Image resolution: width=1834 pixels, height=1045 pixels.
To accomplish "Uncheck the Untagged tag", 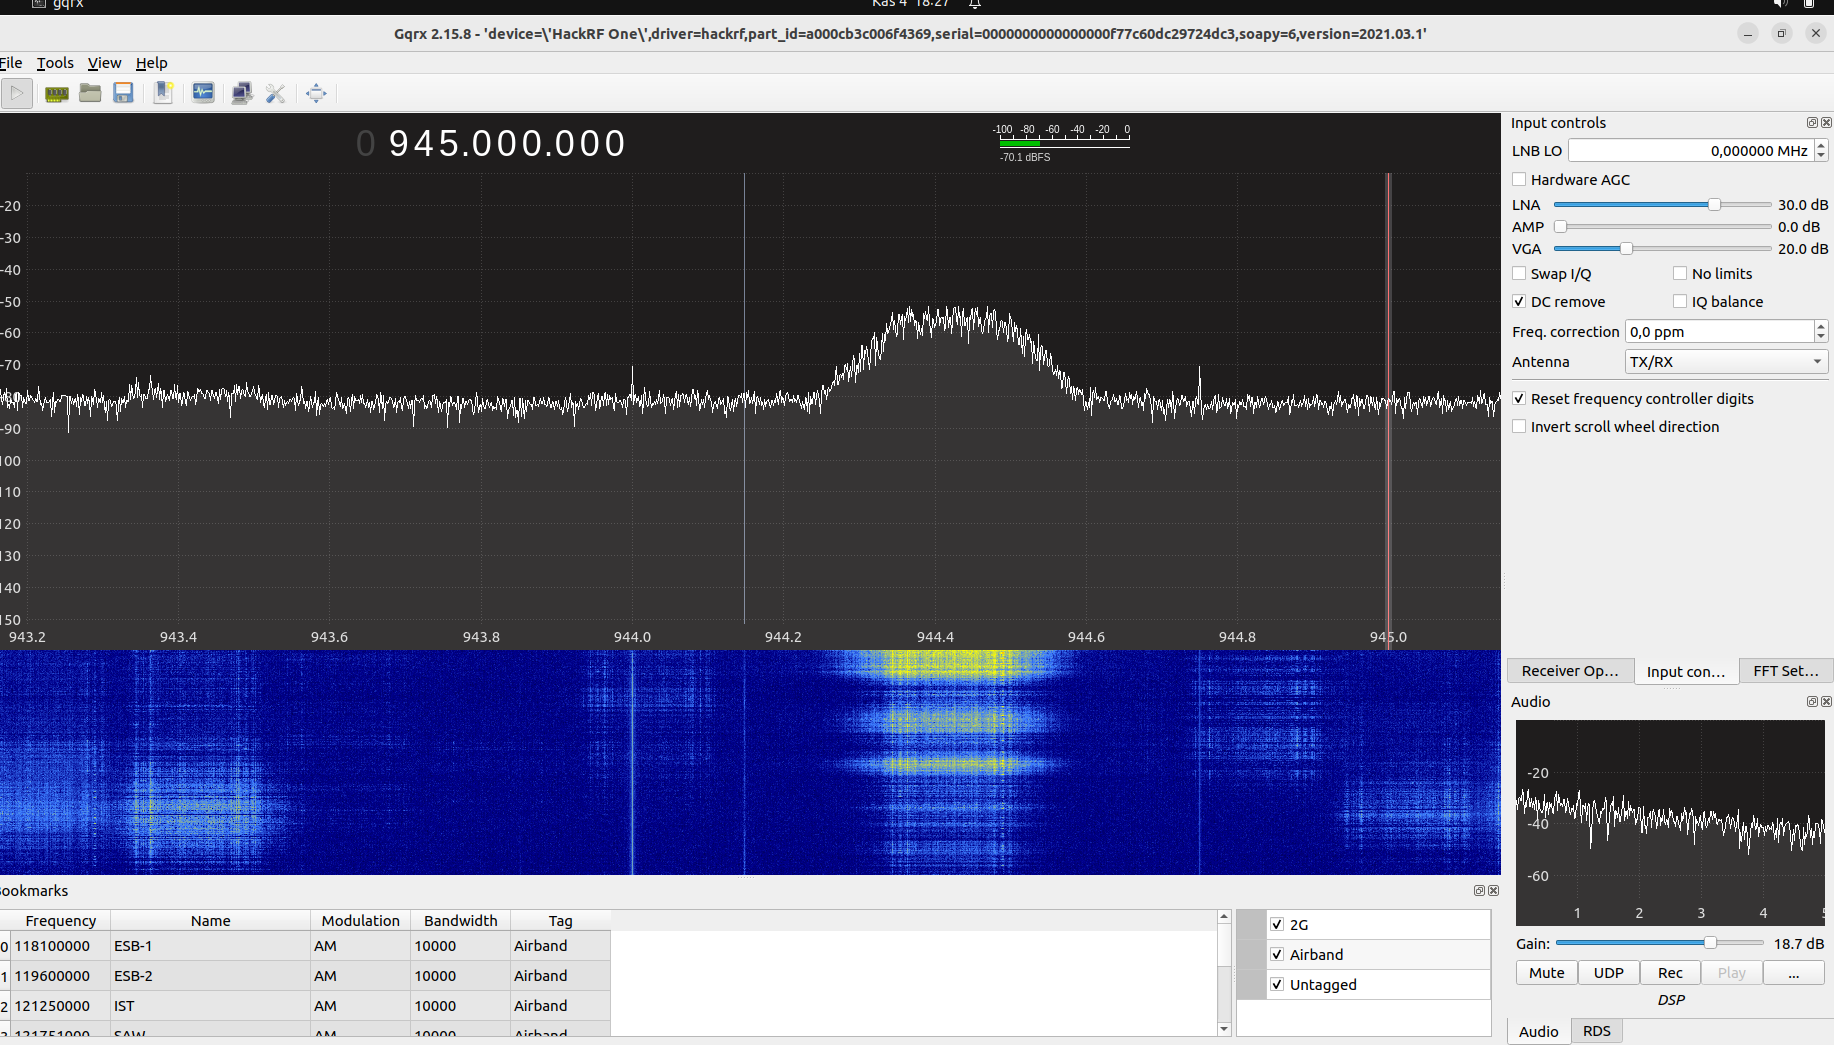I will click(1277, 984).
